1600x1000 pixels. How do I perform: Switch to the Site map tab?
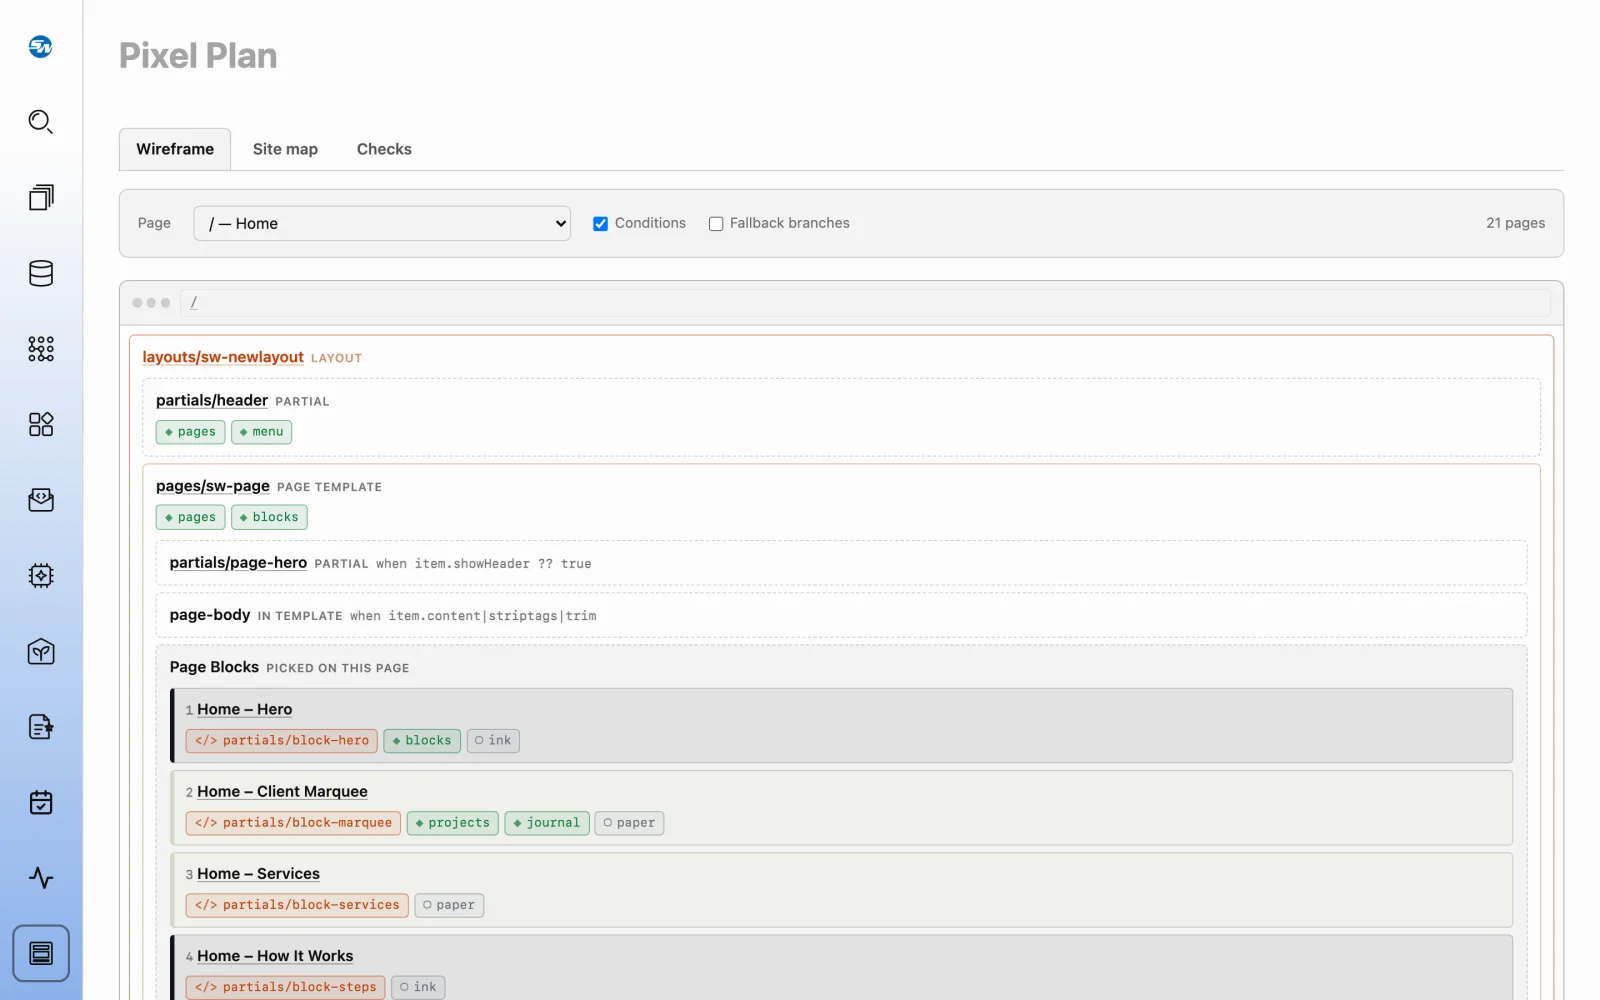(285, 149)
